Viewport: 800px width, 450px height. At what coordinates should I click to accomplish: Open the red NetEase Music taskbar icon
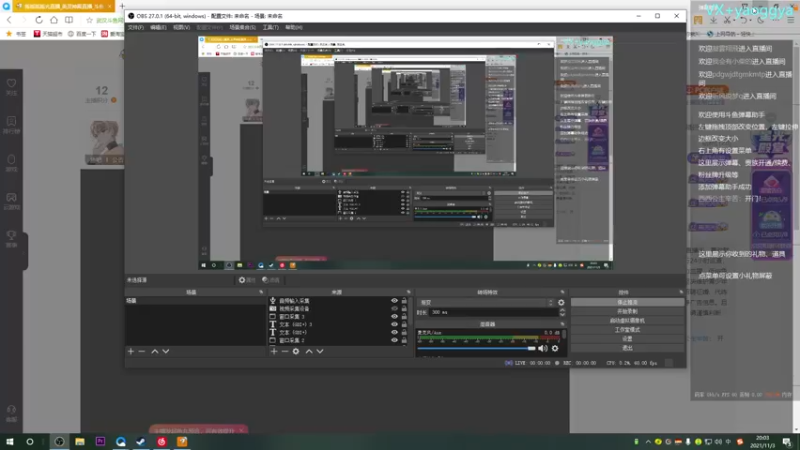161,442
